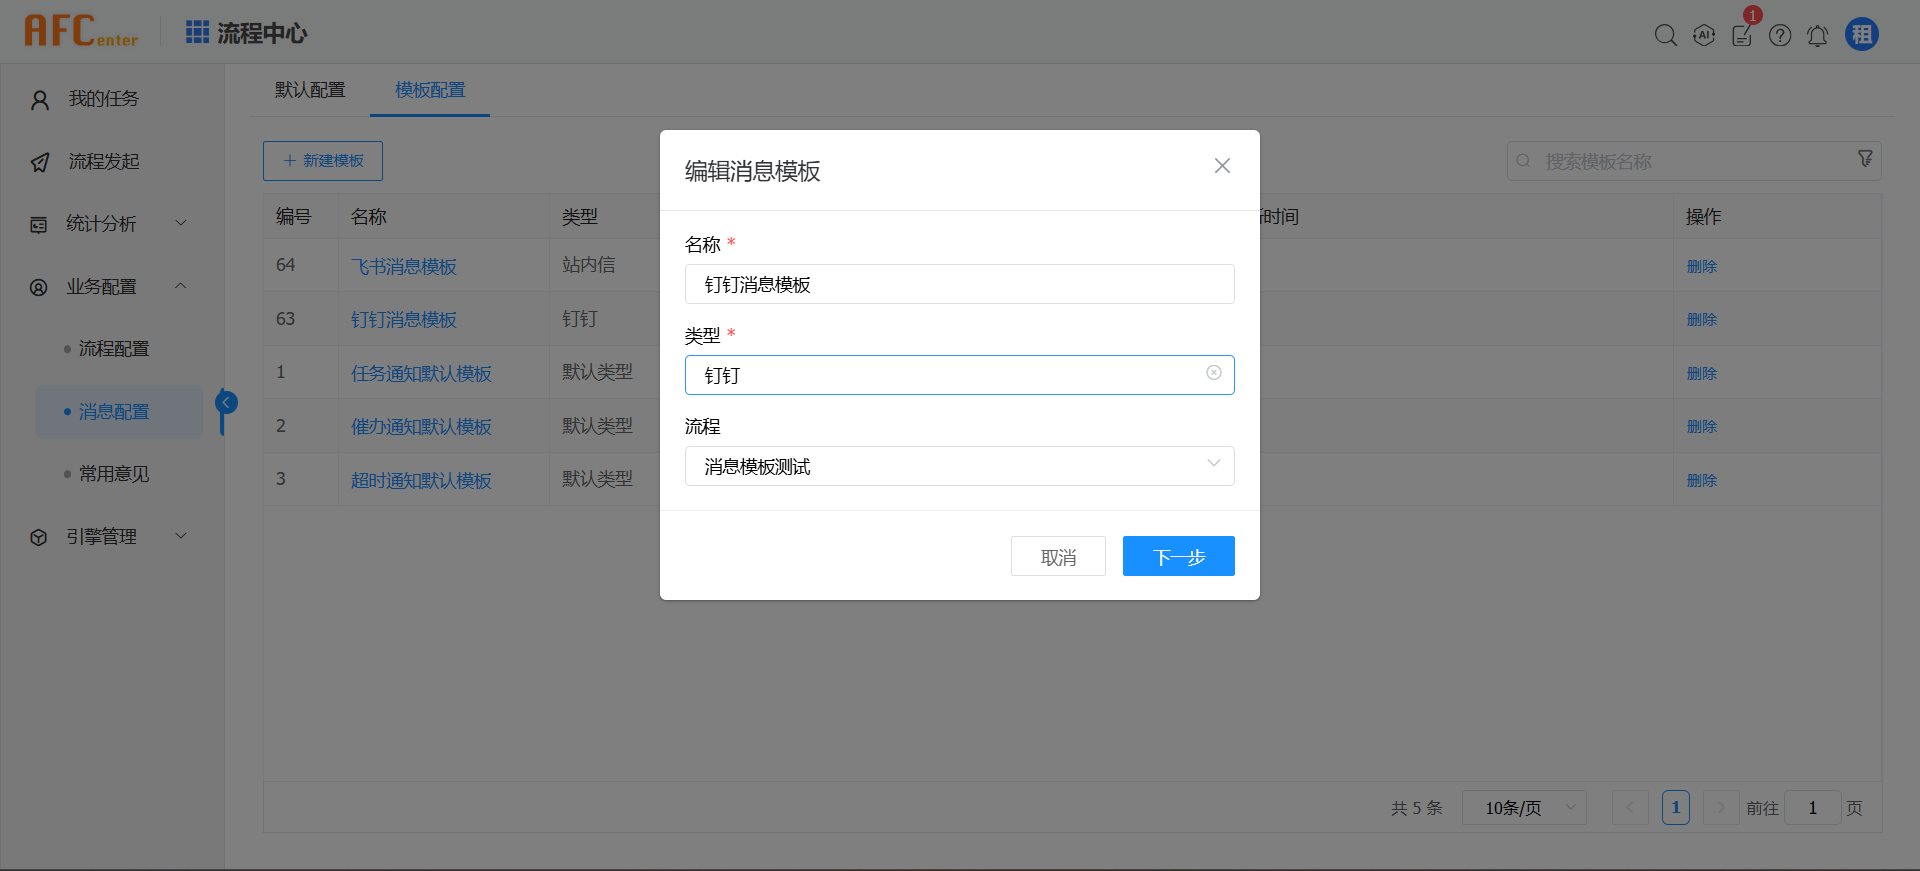The height and width of the screenshot is (871, 1920).
Task: Select page 1 in pagination
Action: tap(1676, 808)
